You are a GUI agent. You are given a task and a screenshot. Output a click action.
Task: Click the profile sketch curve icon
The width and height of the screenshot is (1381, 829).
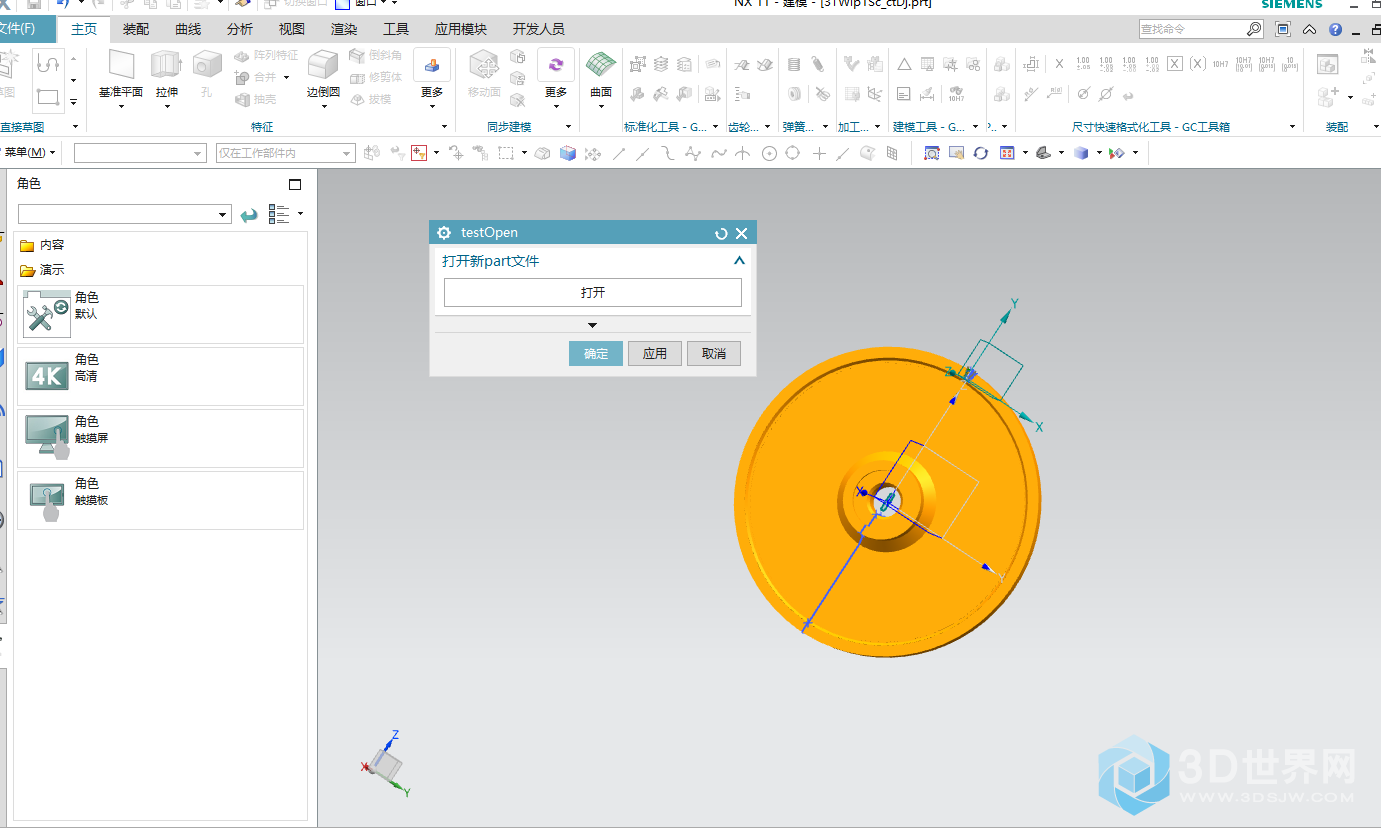point(48,64)
